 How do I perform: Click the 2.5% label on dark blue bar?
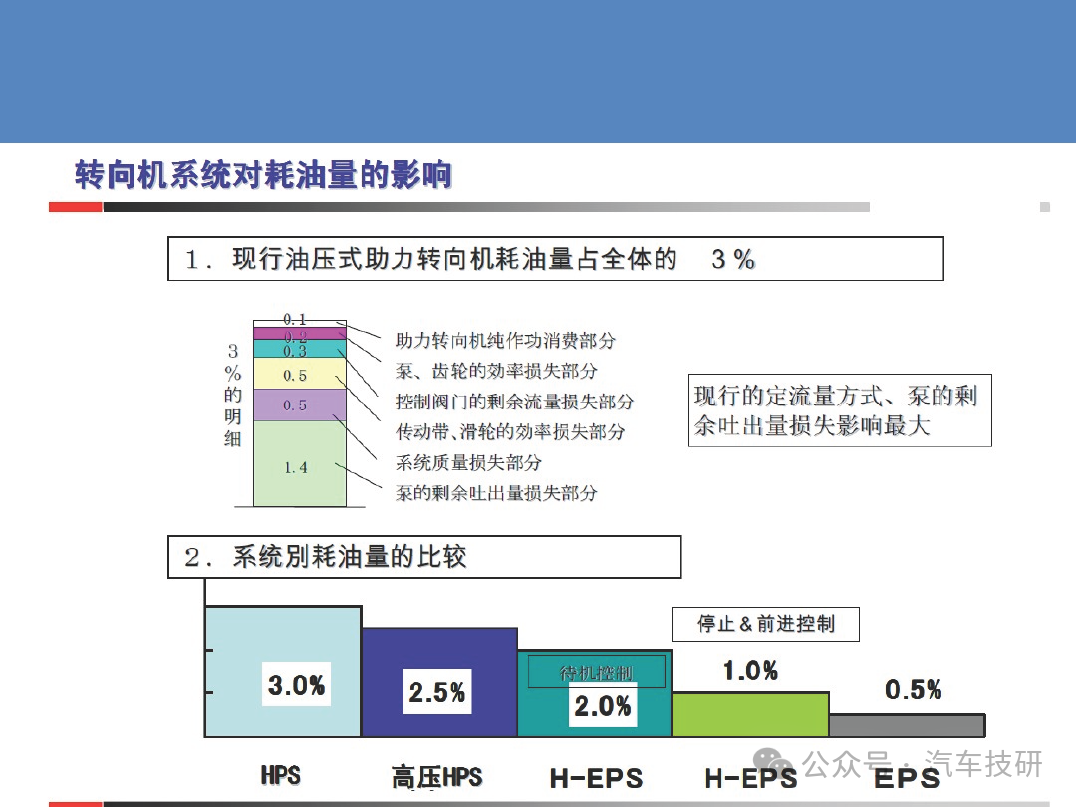pos(437,692)
